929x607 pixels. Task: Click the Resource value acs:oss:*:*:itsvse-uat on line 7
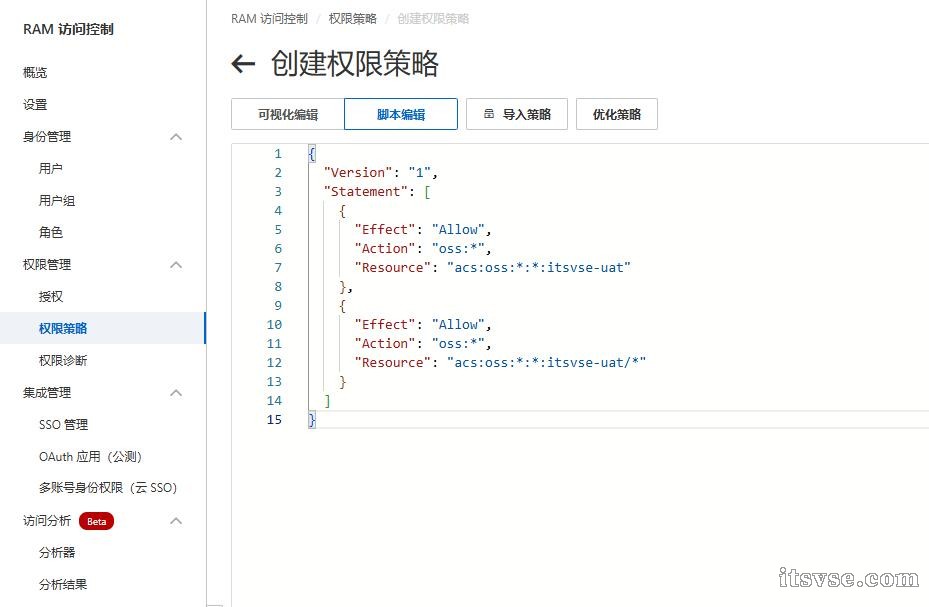pyautogui.click(x=539, y=267)
